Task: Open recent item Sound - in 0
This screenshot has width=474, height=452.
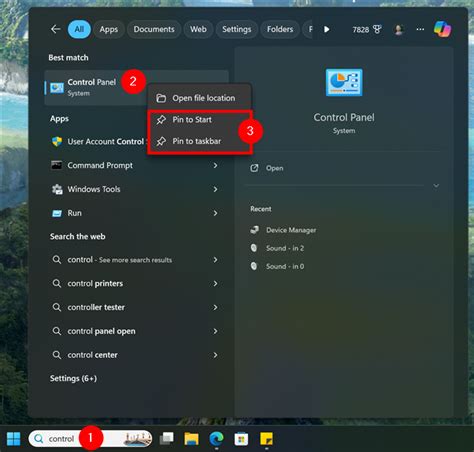Action: pyautogui.click(x=285, y=266)
